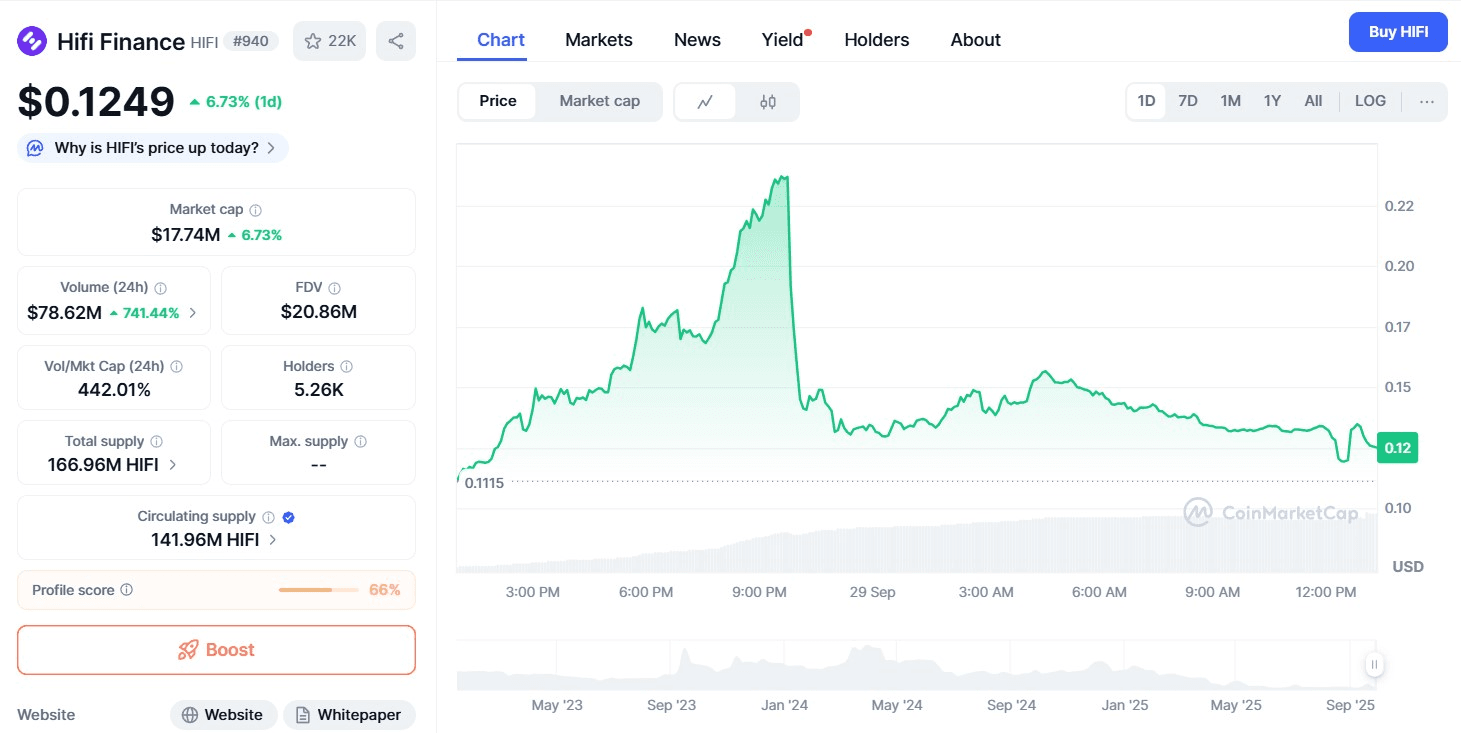Select the 7D time range
This screenshot has height=733, width=1461.
[1188, 101]
